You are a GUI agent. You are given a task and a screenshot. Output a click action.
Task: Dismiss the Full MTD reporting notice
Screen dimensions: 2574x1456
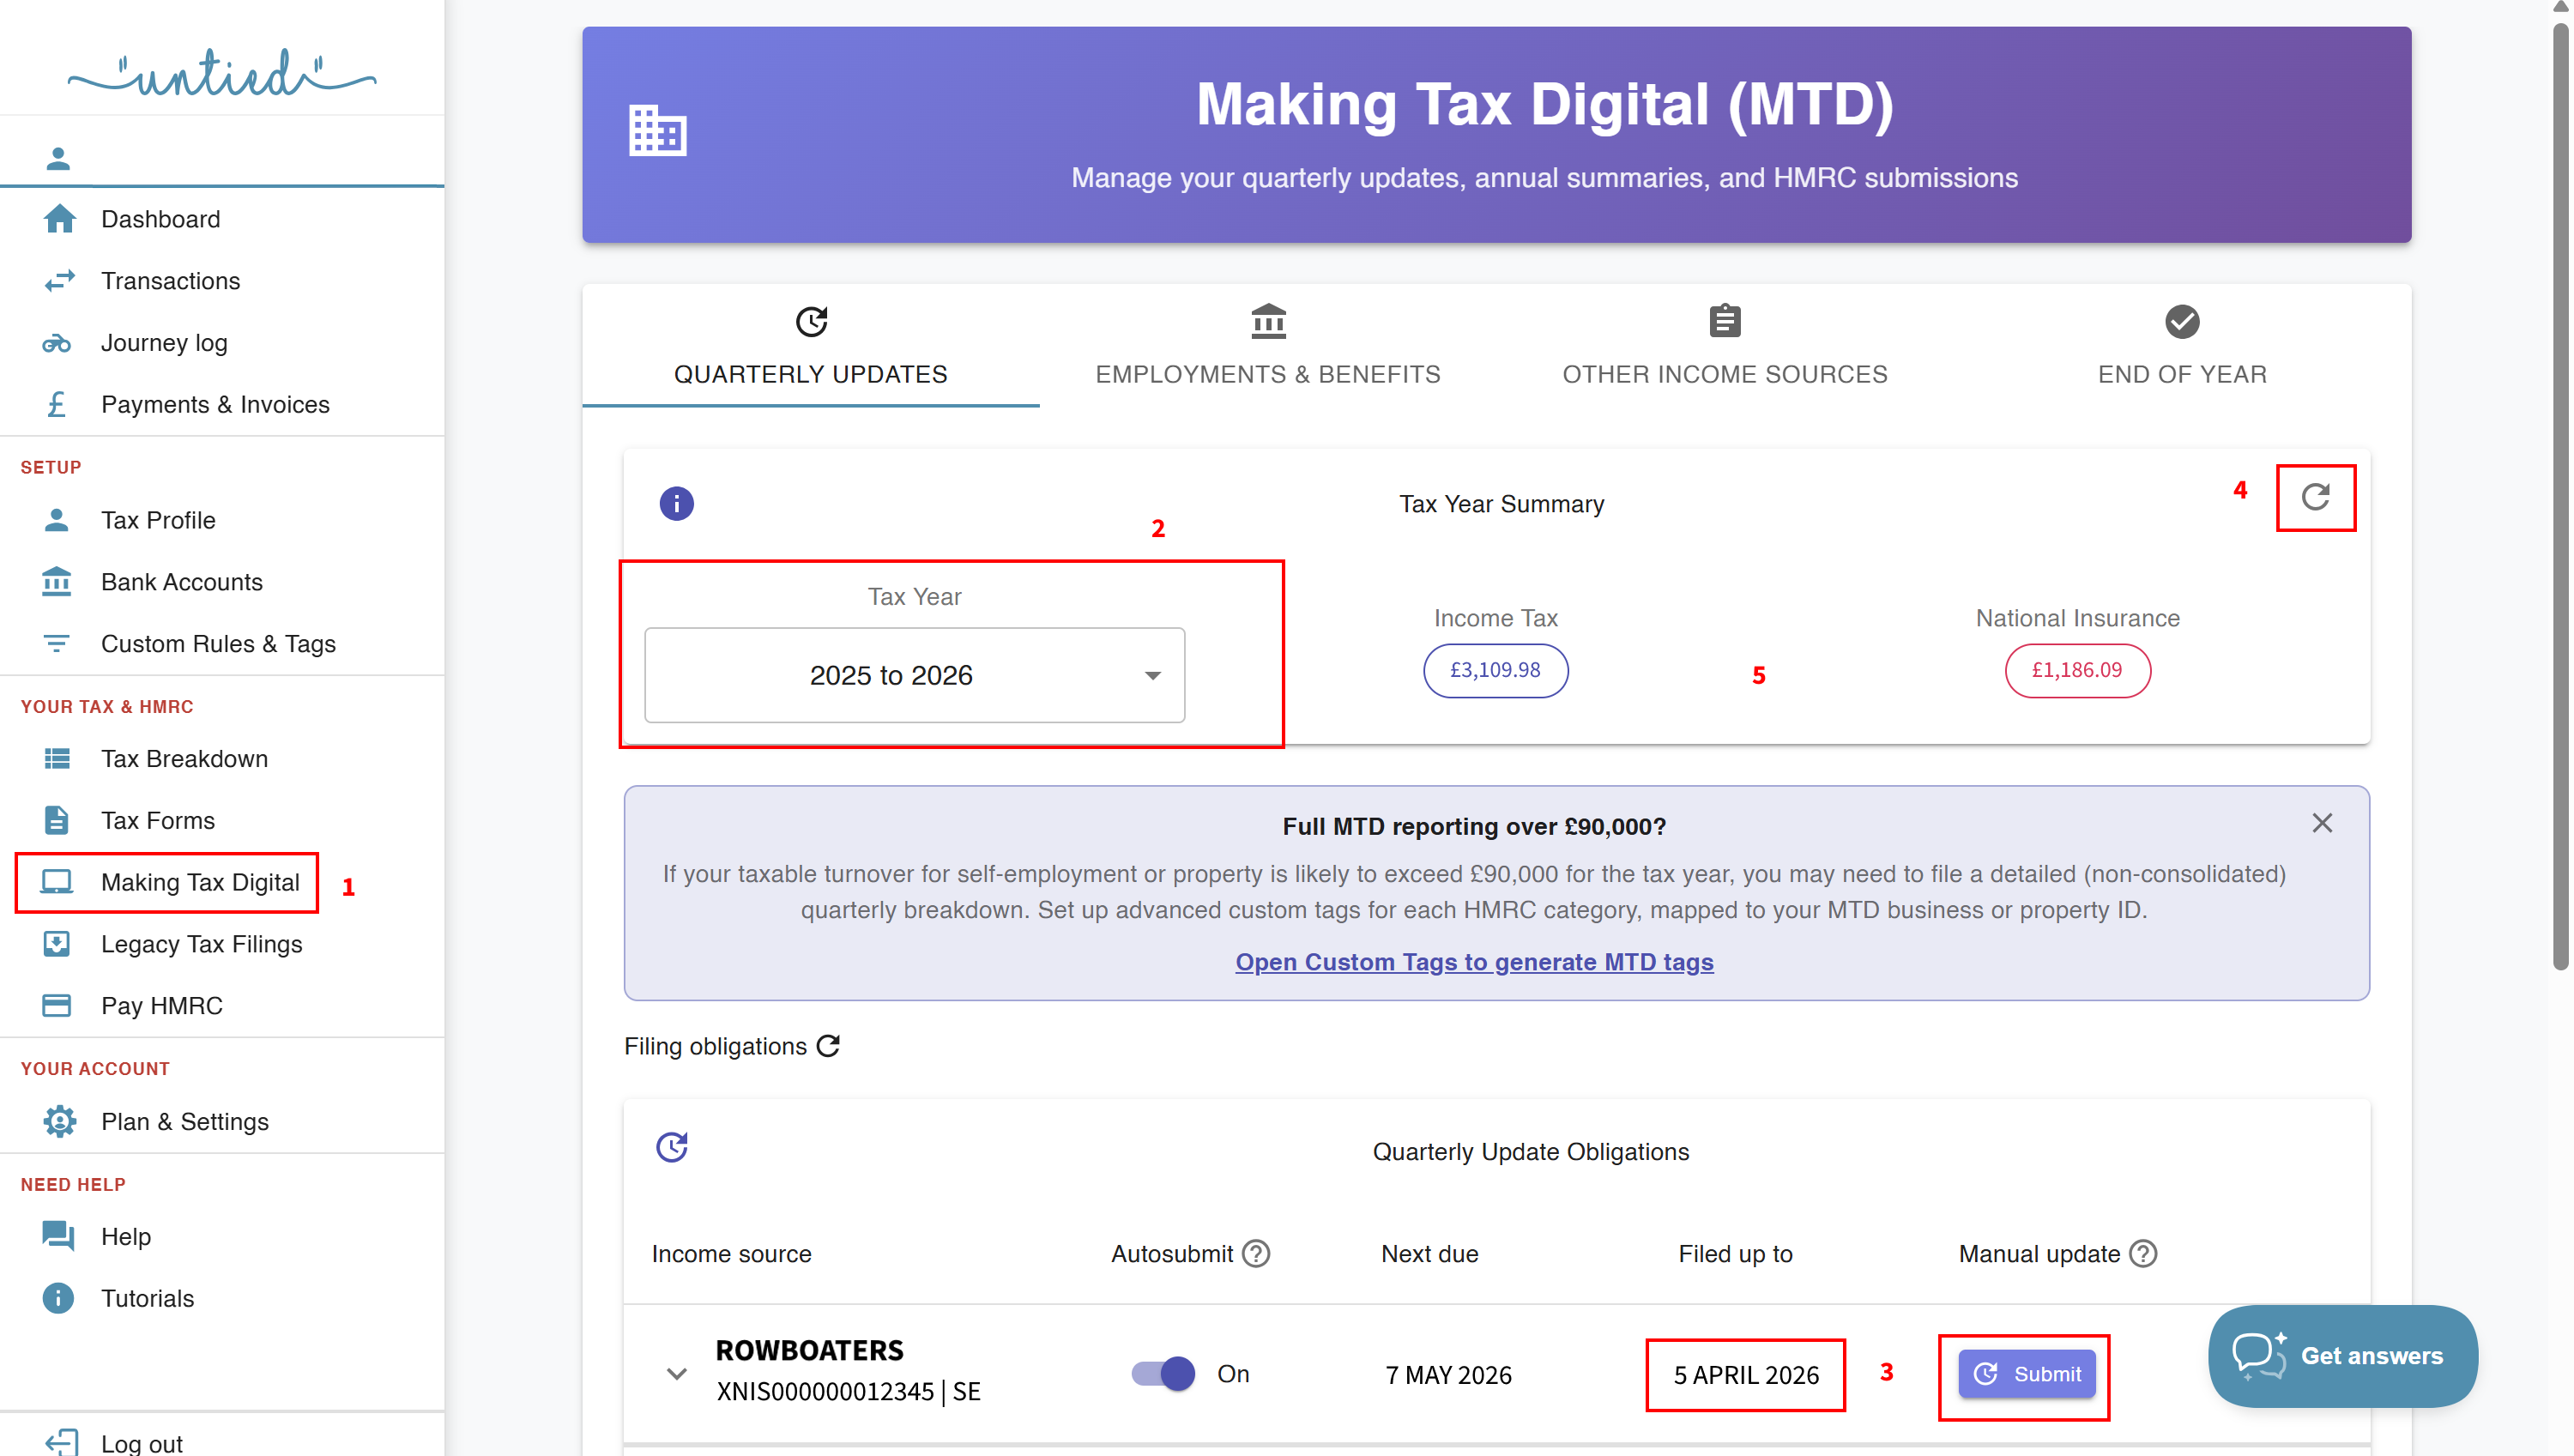point(2321,823)
